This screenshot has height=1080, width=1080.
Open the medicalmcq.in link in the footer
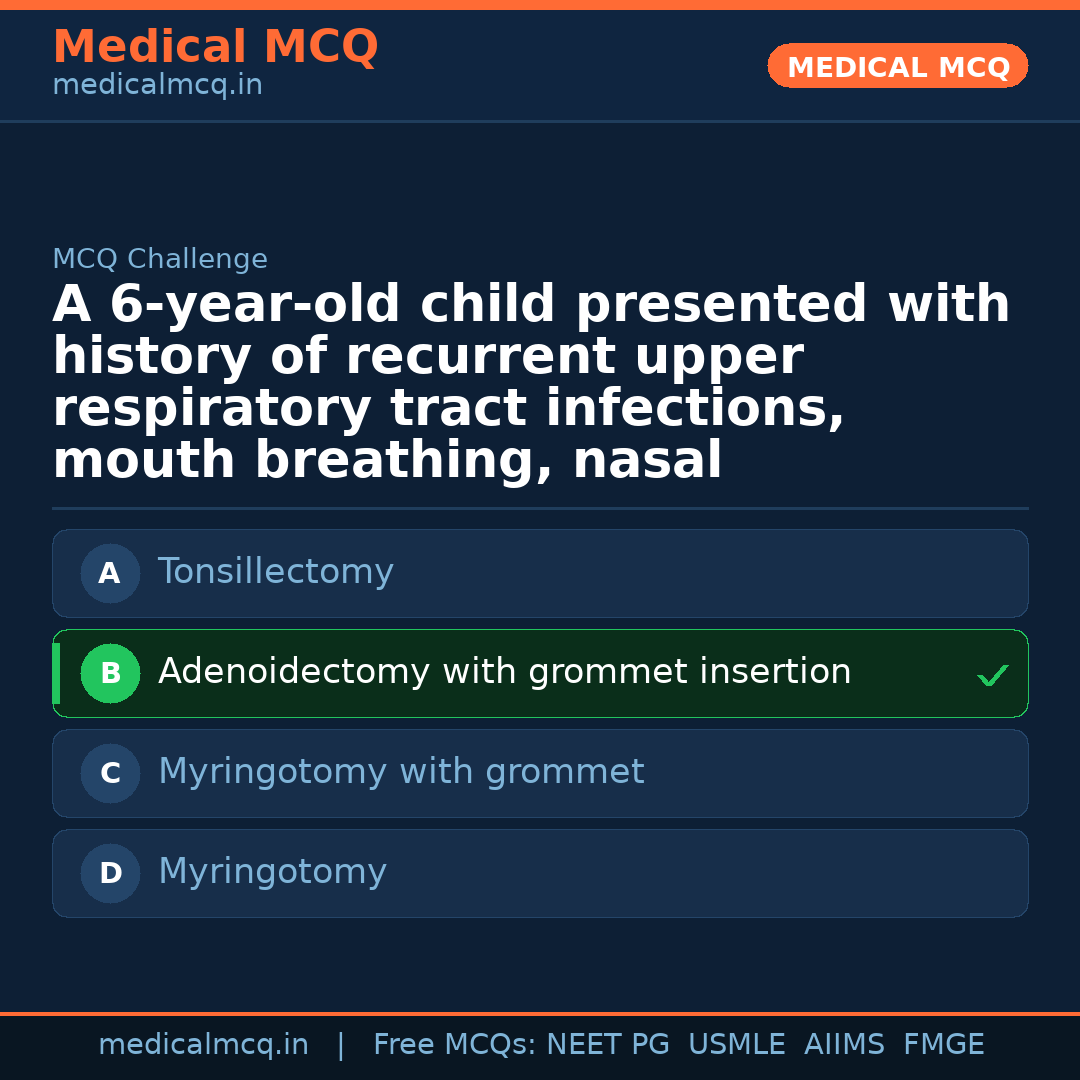(x=203, y=1045)
